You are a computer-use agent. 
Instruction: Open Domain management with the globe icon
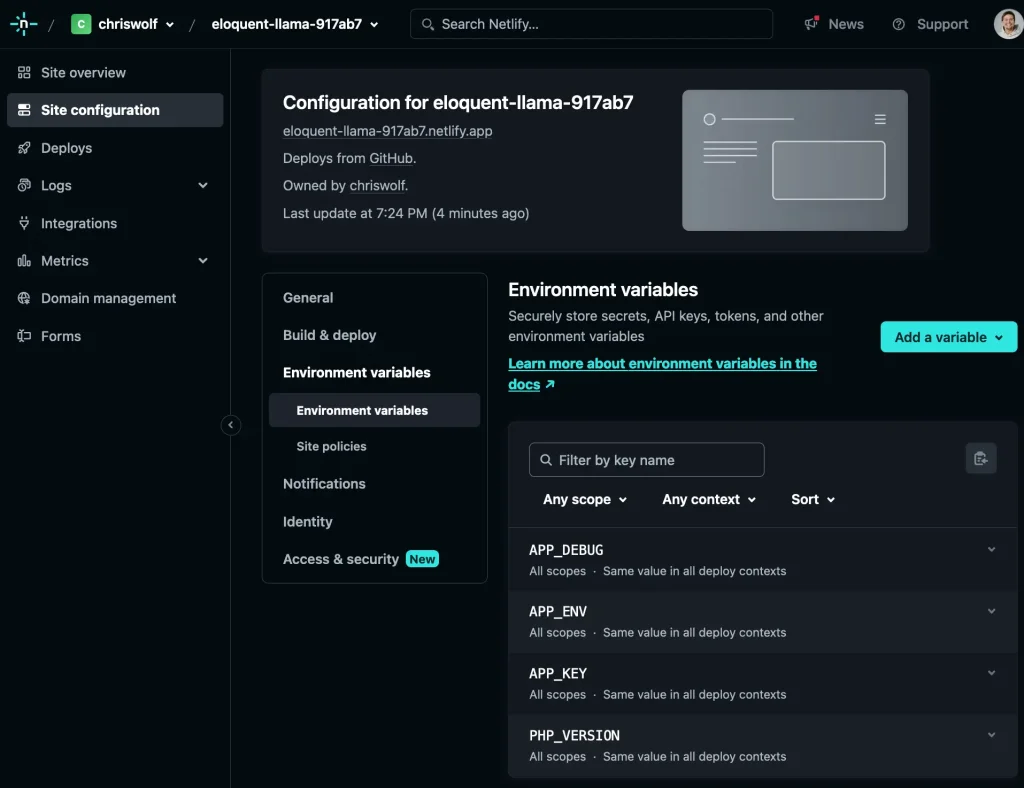point(22,298)
